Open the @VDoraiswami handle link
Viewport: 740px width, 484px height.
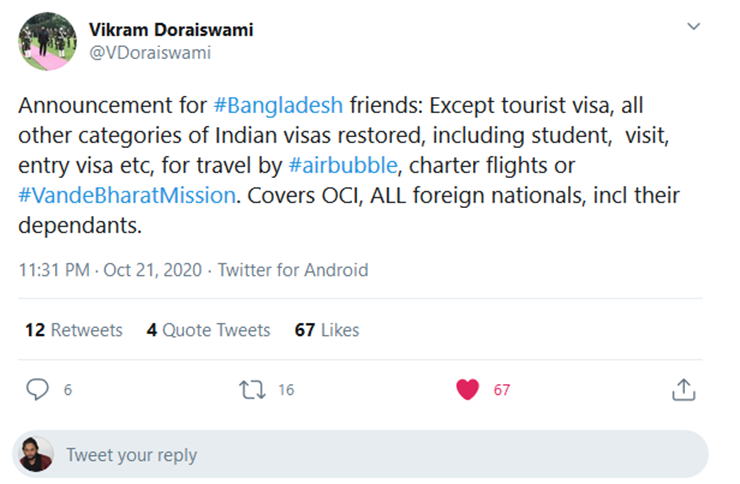click(x=150, y=53)
